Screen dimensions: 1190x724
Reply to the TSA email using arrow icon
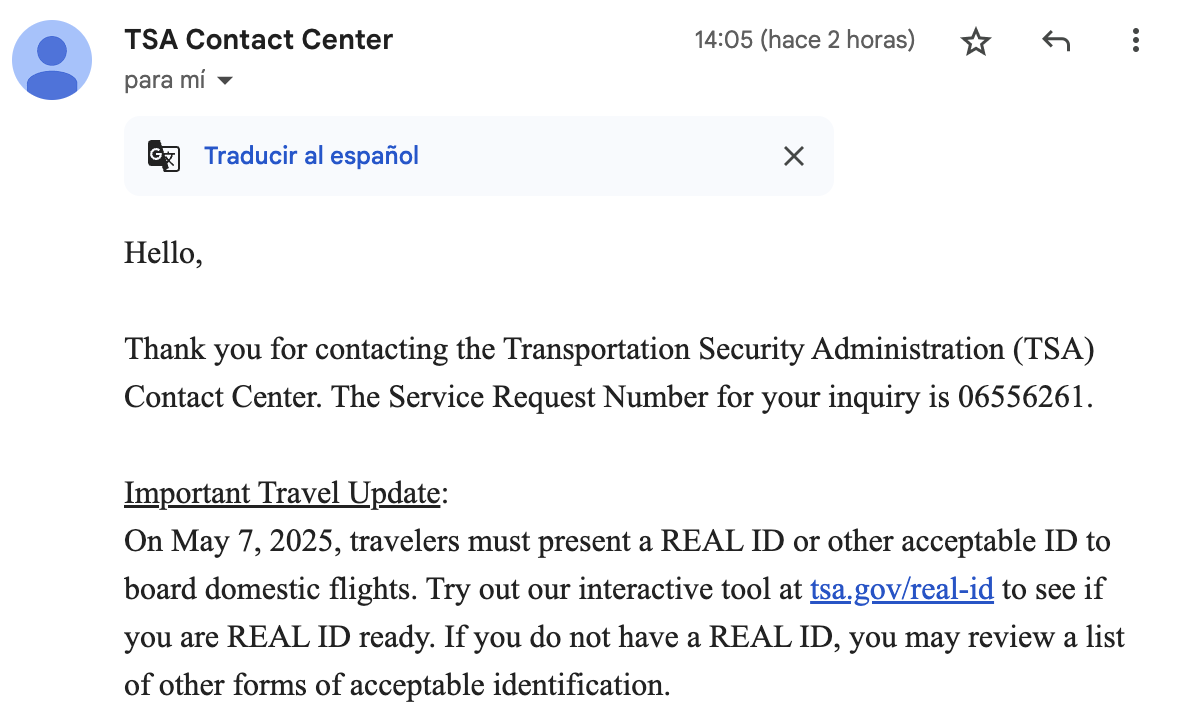[1056, 40]
